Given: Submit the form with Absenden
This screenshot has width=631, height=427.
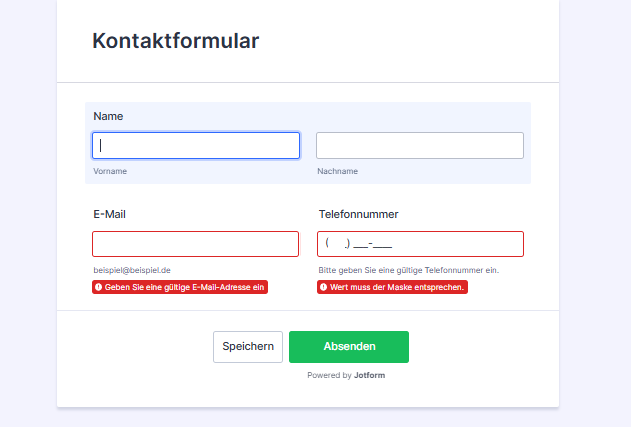Looking at the screenshot, I should [x=349, y=347].
